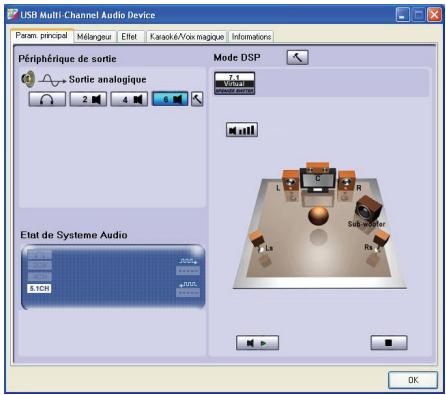Viewport: 446px width, 395px height.
Task: Click the listener sphere in room
Action: [x=318, y=215]
